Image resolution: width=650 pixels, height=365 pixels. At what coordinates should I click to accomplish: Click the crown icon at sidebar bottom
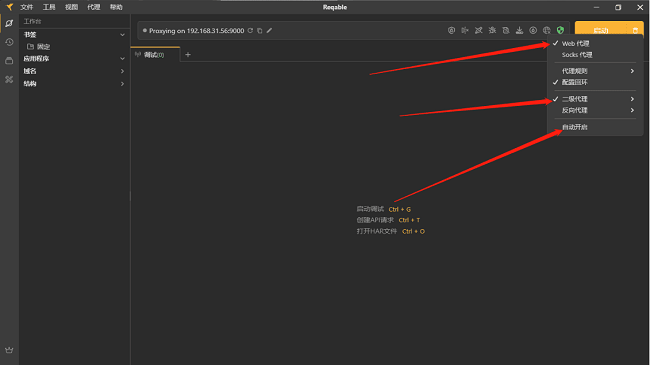point(9,350)
